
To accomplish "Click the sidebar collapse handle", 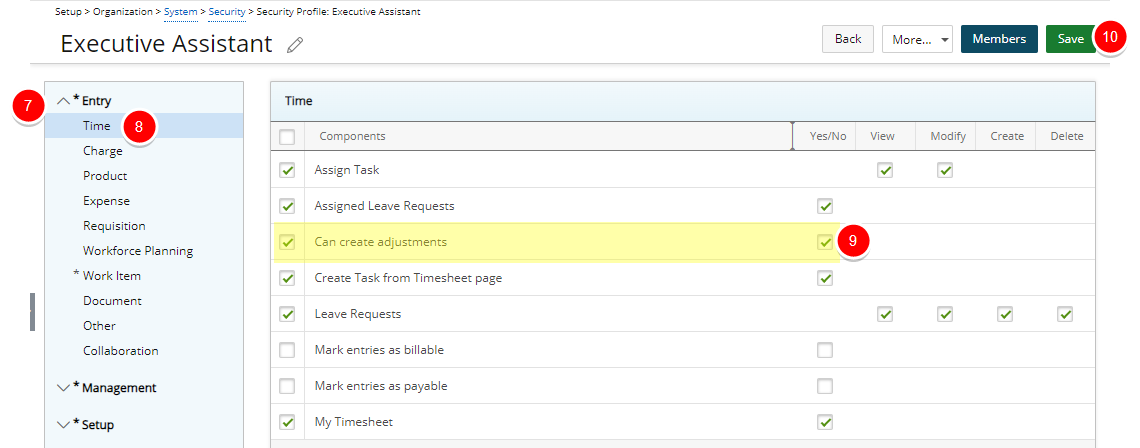I will [x=32, y=312].
